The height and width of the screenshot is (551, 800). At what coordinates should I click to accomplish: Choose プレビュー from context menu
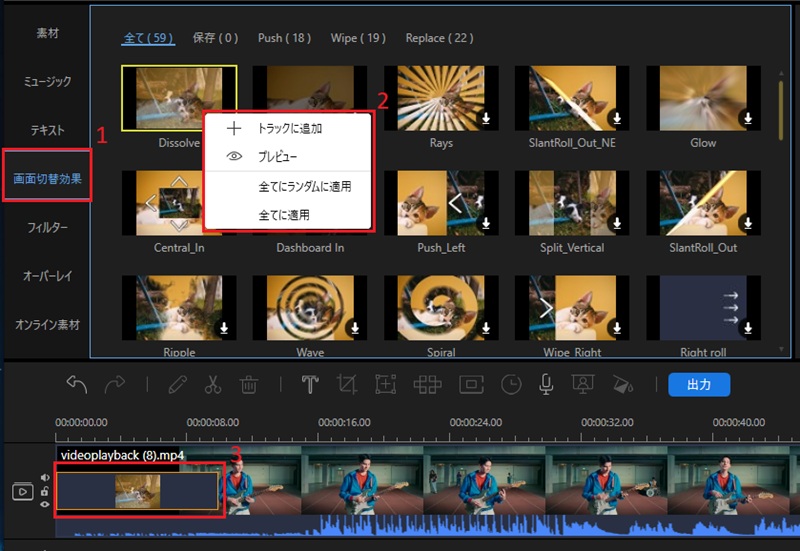click(287, 157)
